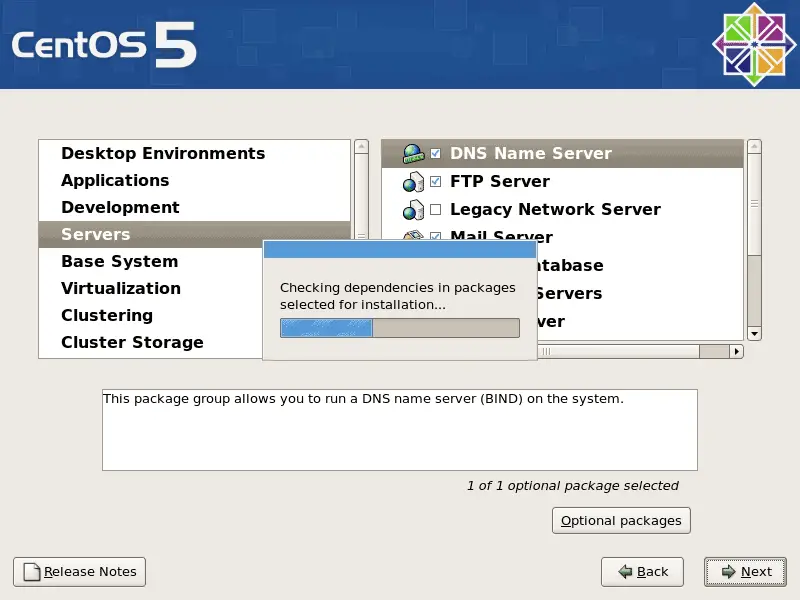This screenshot has width=800, height=600.
Task: Click the FTP Server group icon
Action: 413,182
